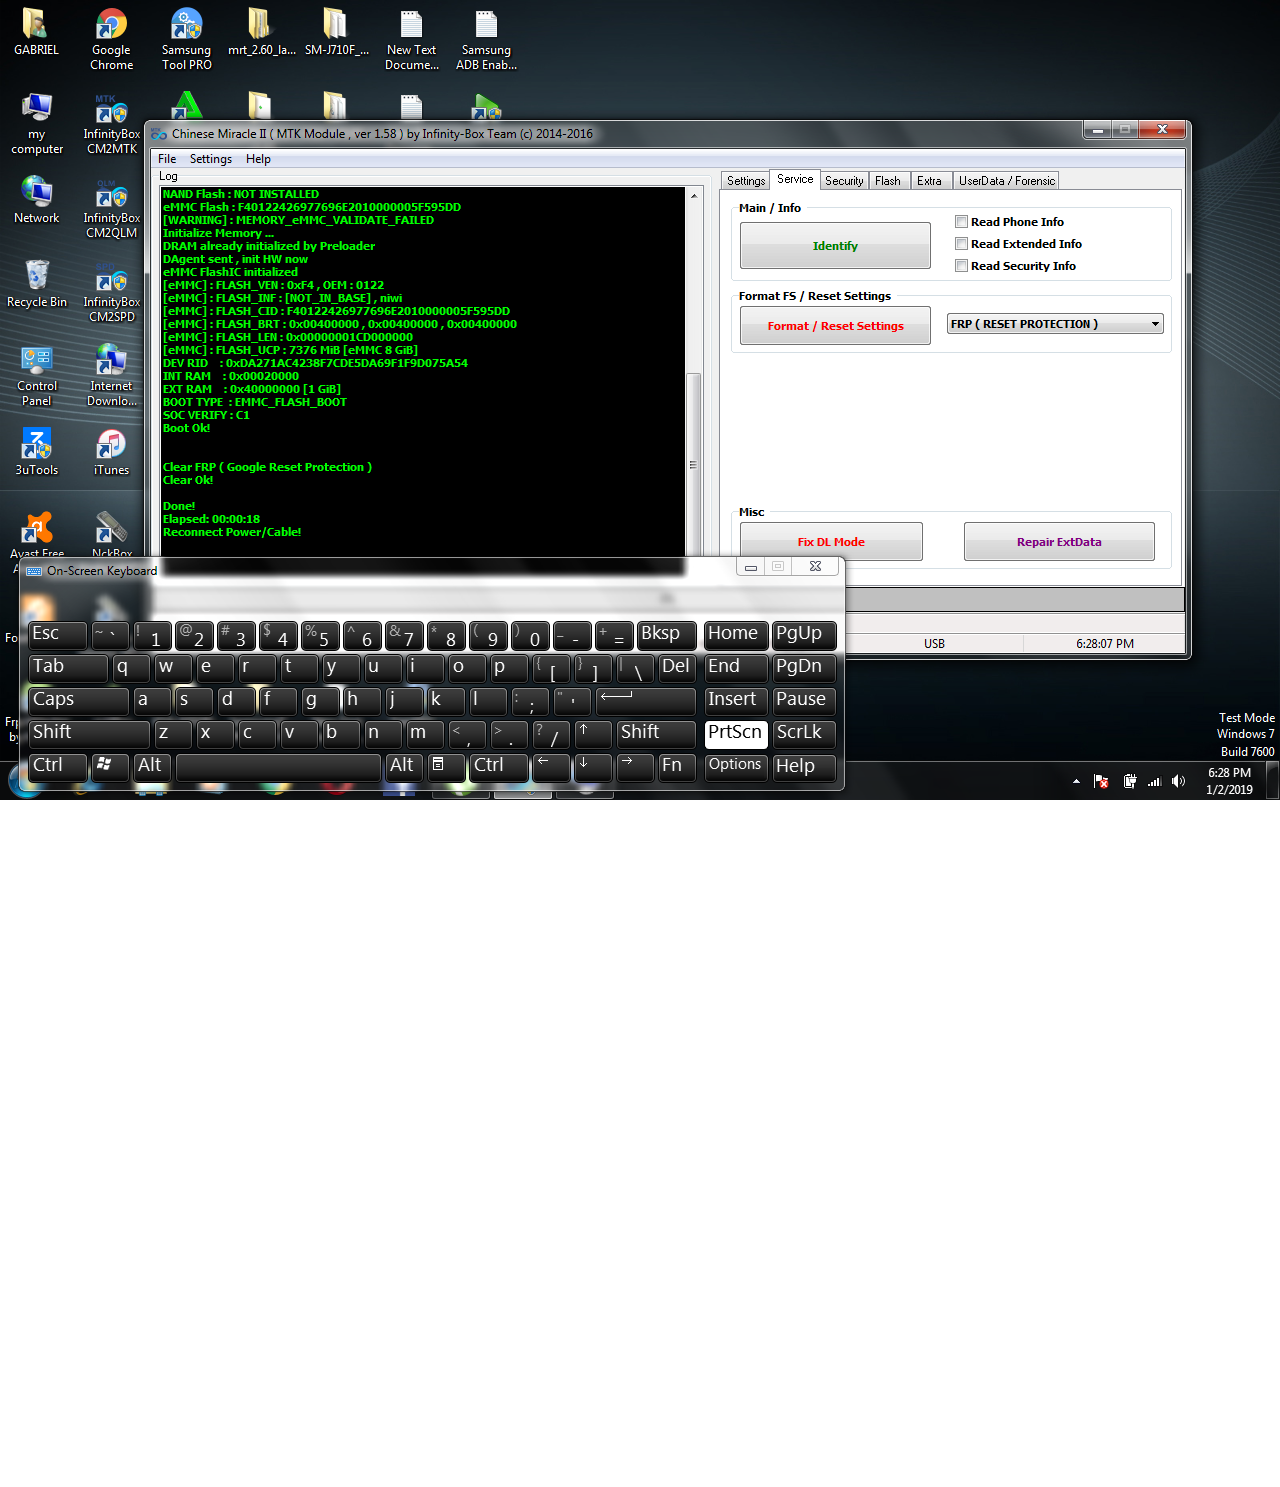Open the Help menu

258,159
